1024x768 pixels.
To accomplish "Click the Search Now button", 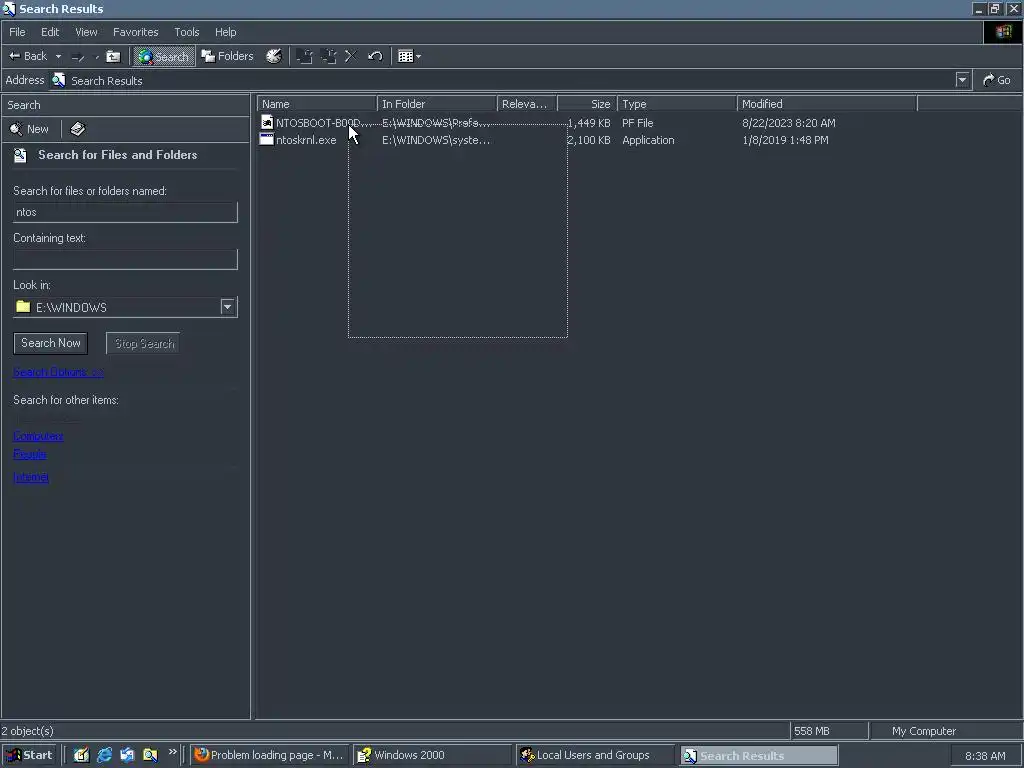I will (51, 343).
